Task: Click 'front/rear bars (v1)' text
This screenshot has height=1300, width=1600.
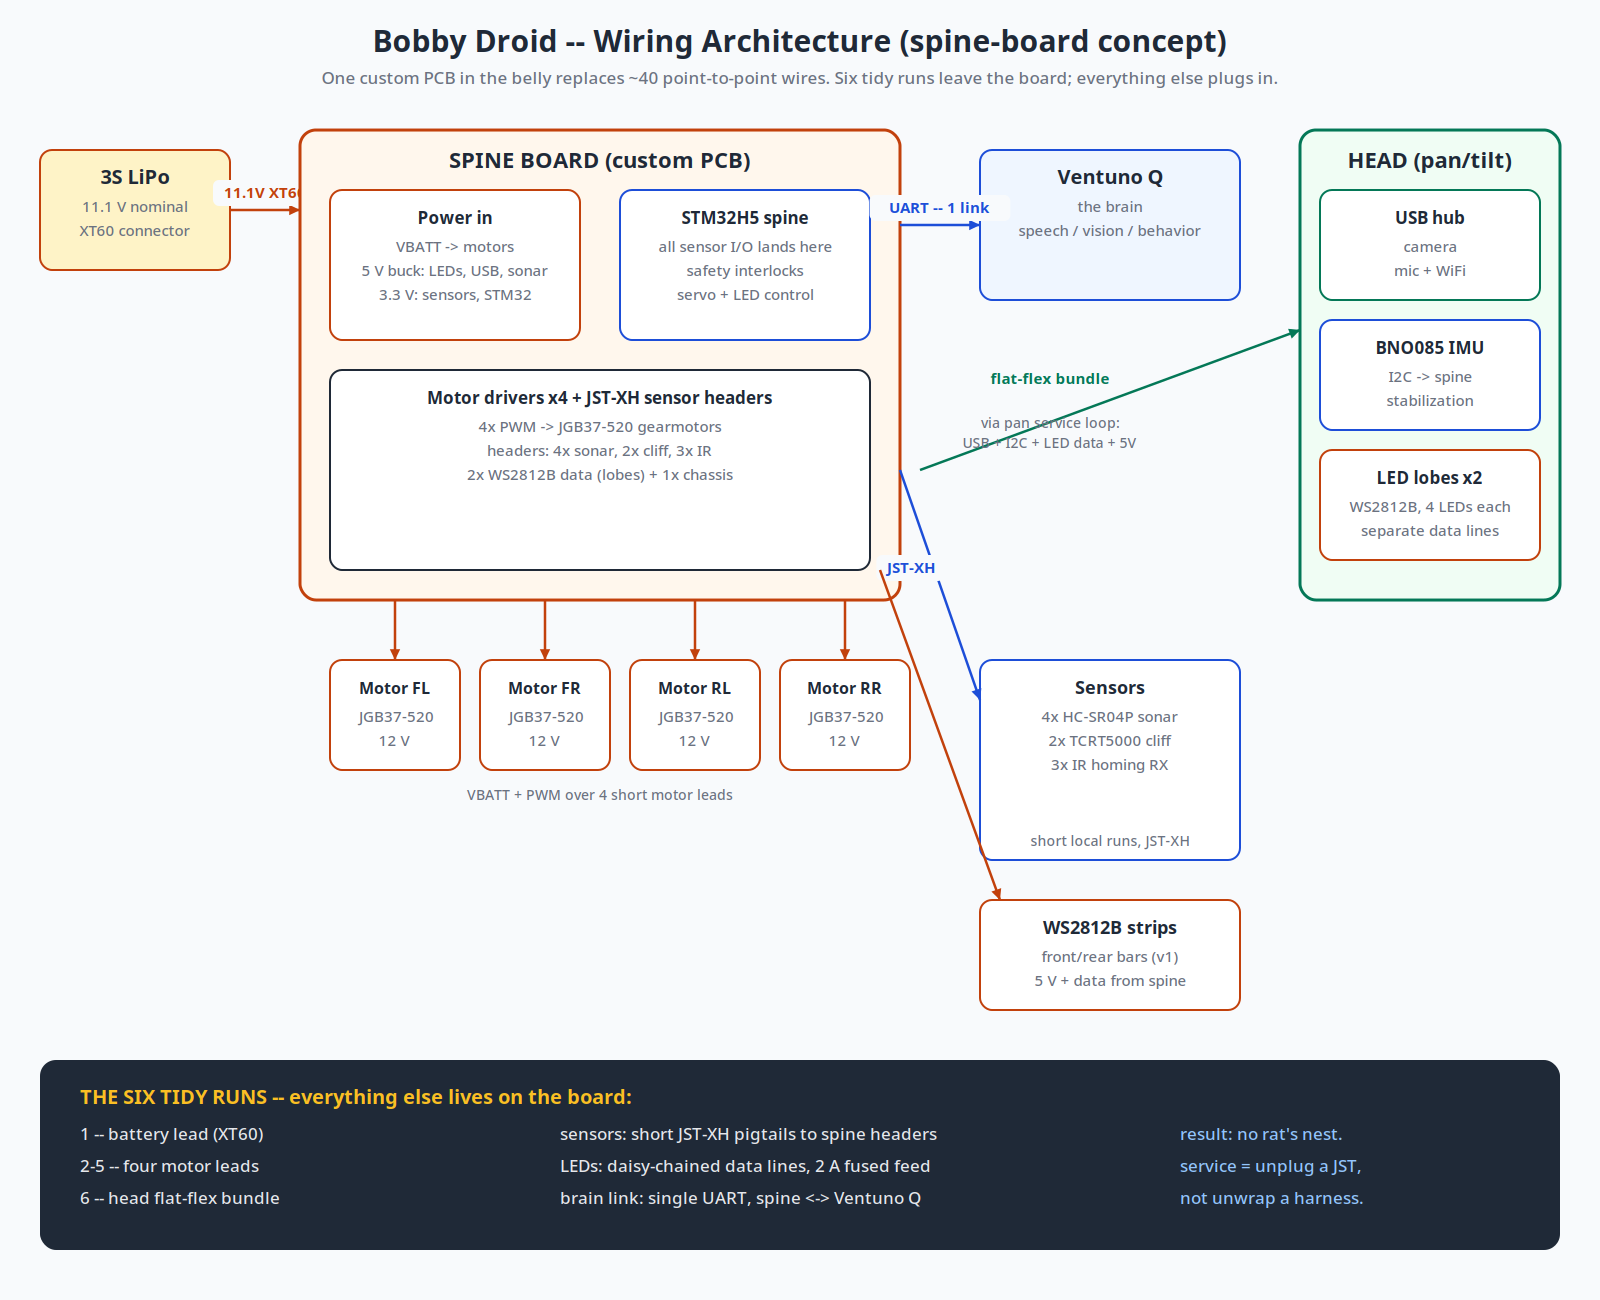Action: point(1110,957)
